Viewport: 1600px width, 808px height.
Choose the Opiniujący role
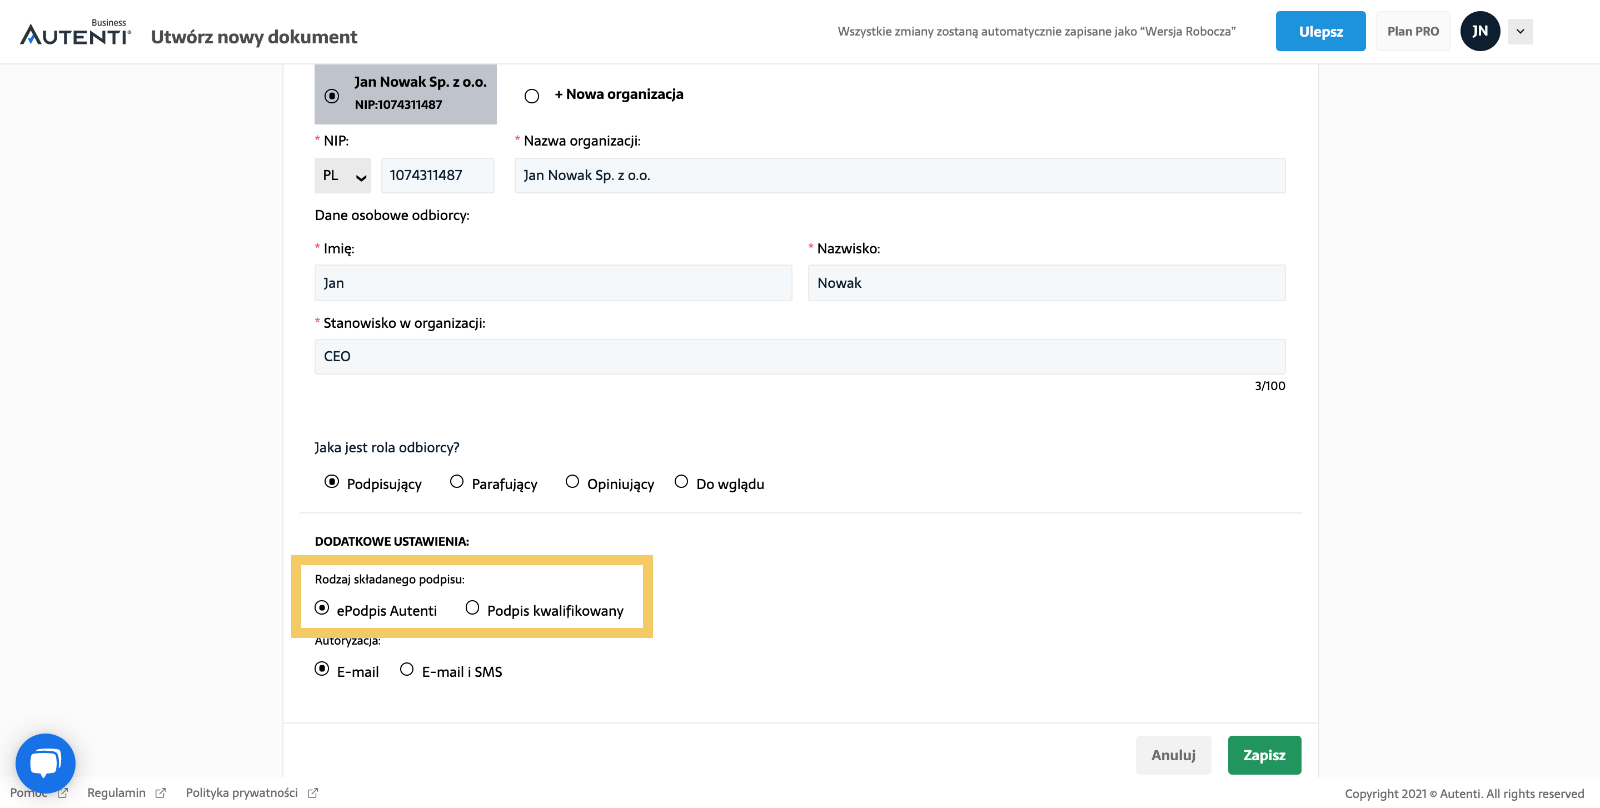(573, 482)
